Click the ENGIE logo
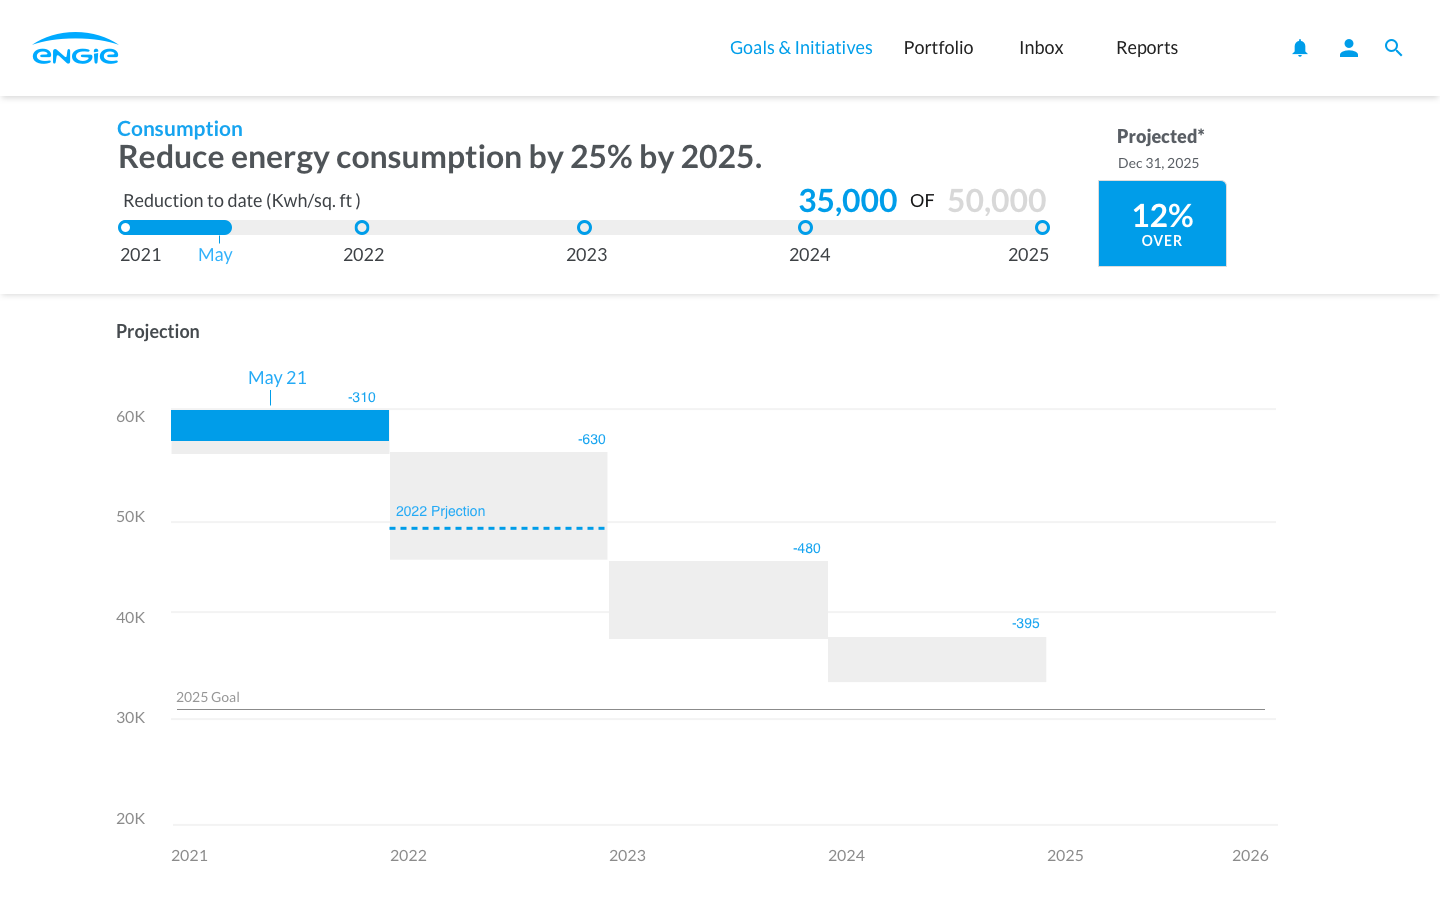This screenshot has height=900, width=1440. [x=75, y=49]
